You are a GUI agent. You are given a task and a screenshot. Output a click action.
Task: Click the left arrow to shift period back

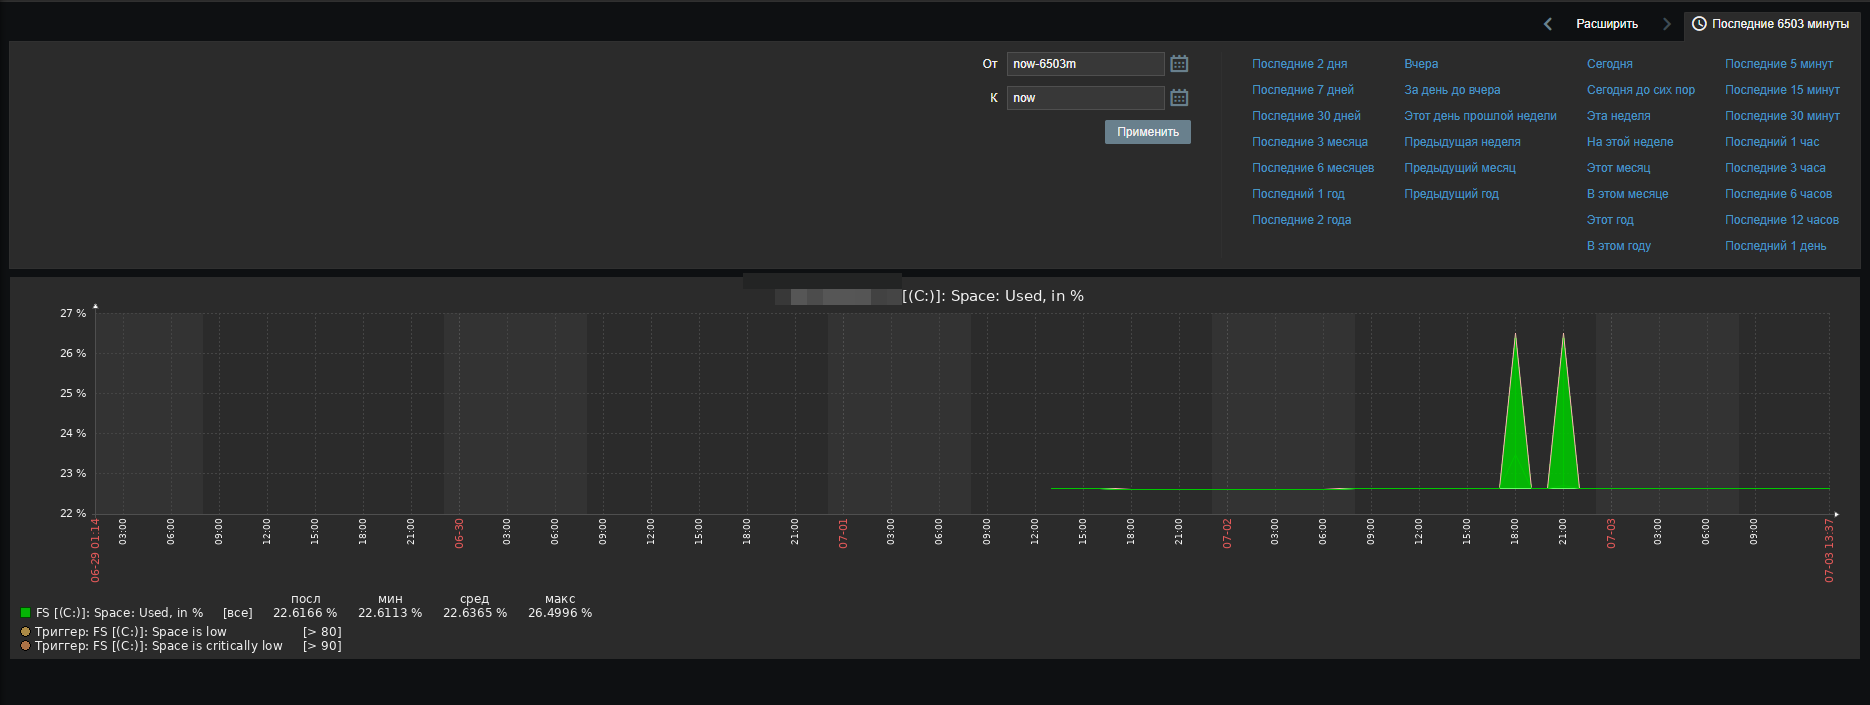(x=1547, y=24)
